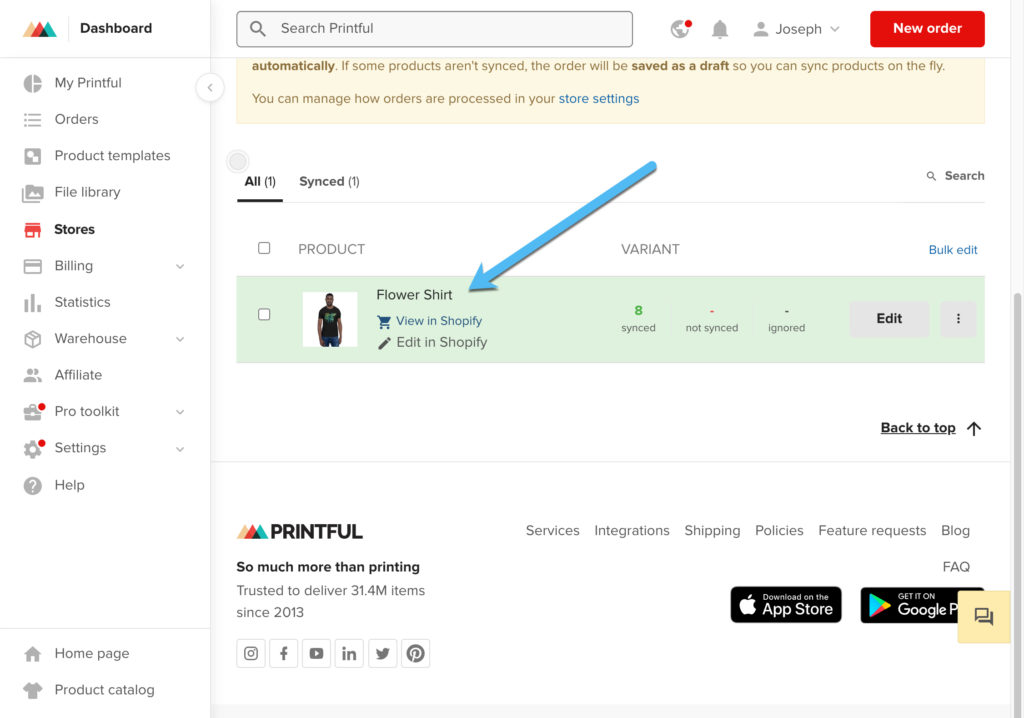Open the Dashboard heading link
The height and width of the screenshot is (718, 1024).
[116, 28]
